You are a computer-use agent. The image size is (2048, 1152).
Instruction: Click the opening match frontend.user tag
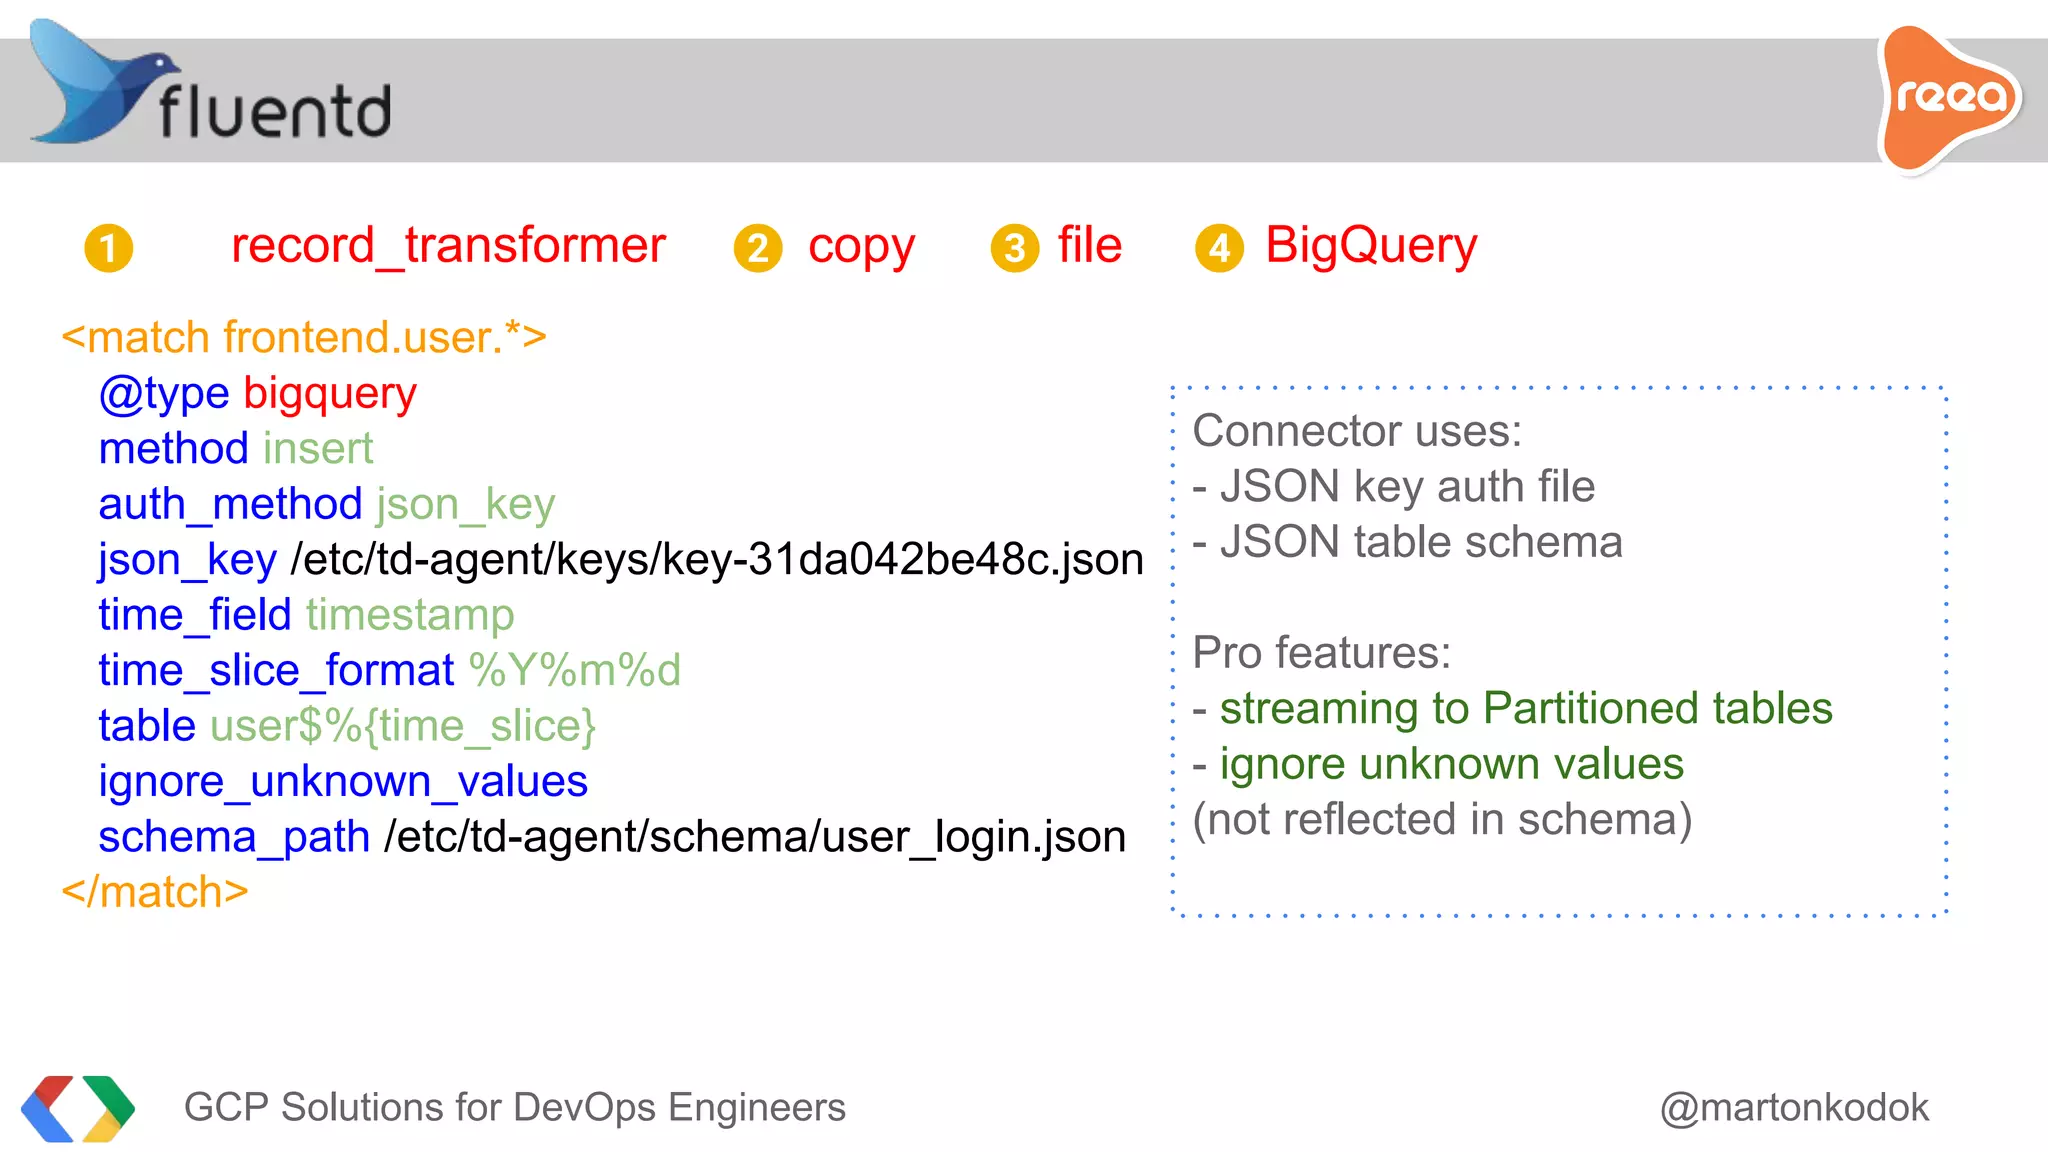pos(304,337)
